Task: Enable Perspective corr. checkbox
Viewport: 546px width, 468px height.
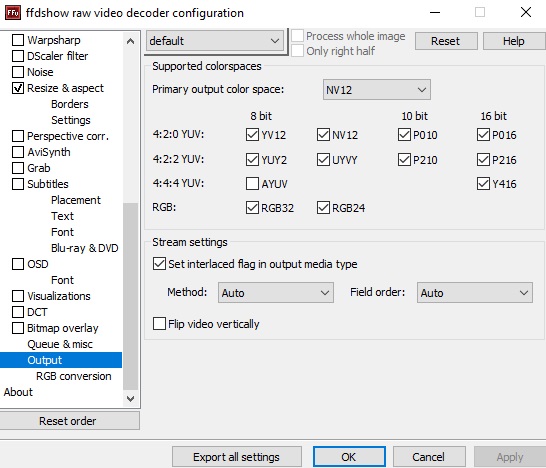Action: [x=18, y=136]
